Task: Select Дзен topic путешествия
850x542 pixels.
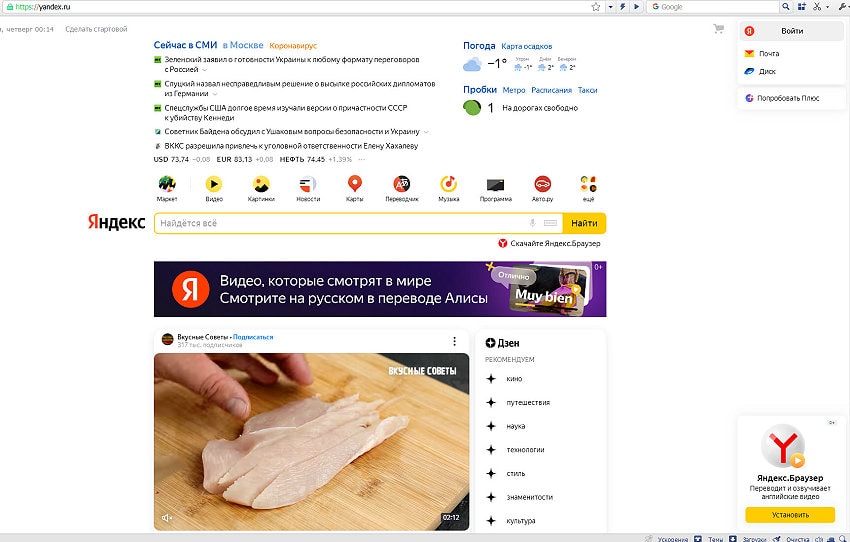Action: coord(528,403)
